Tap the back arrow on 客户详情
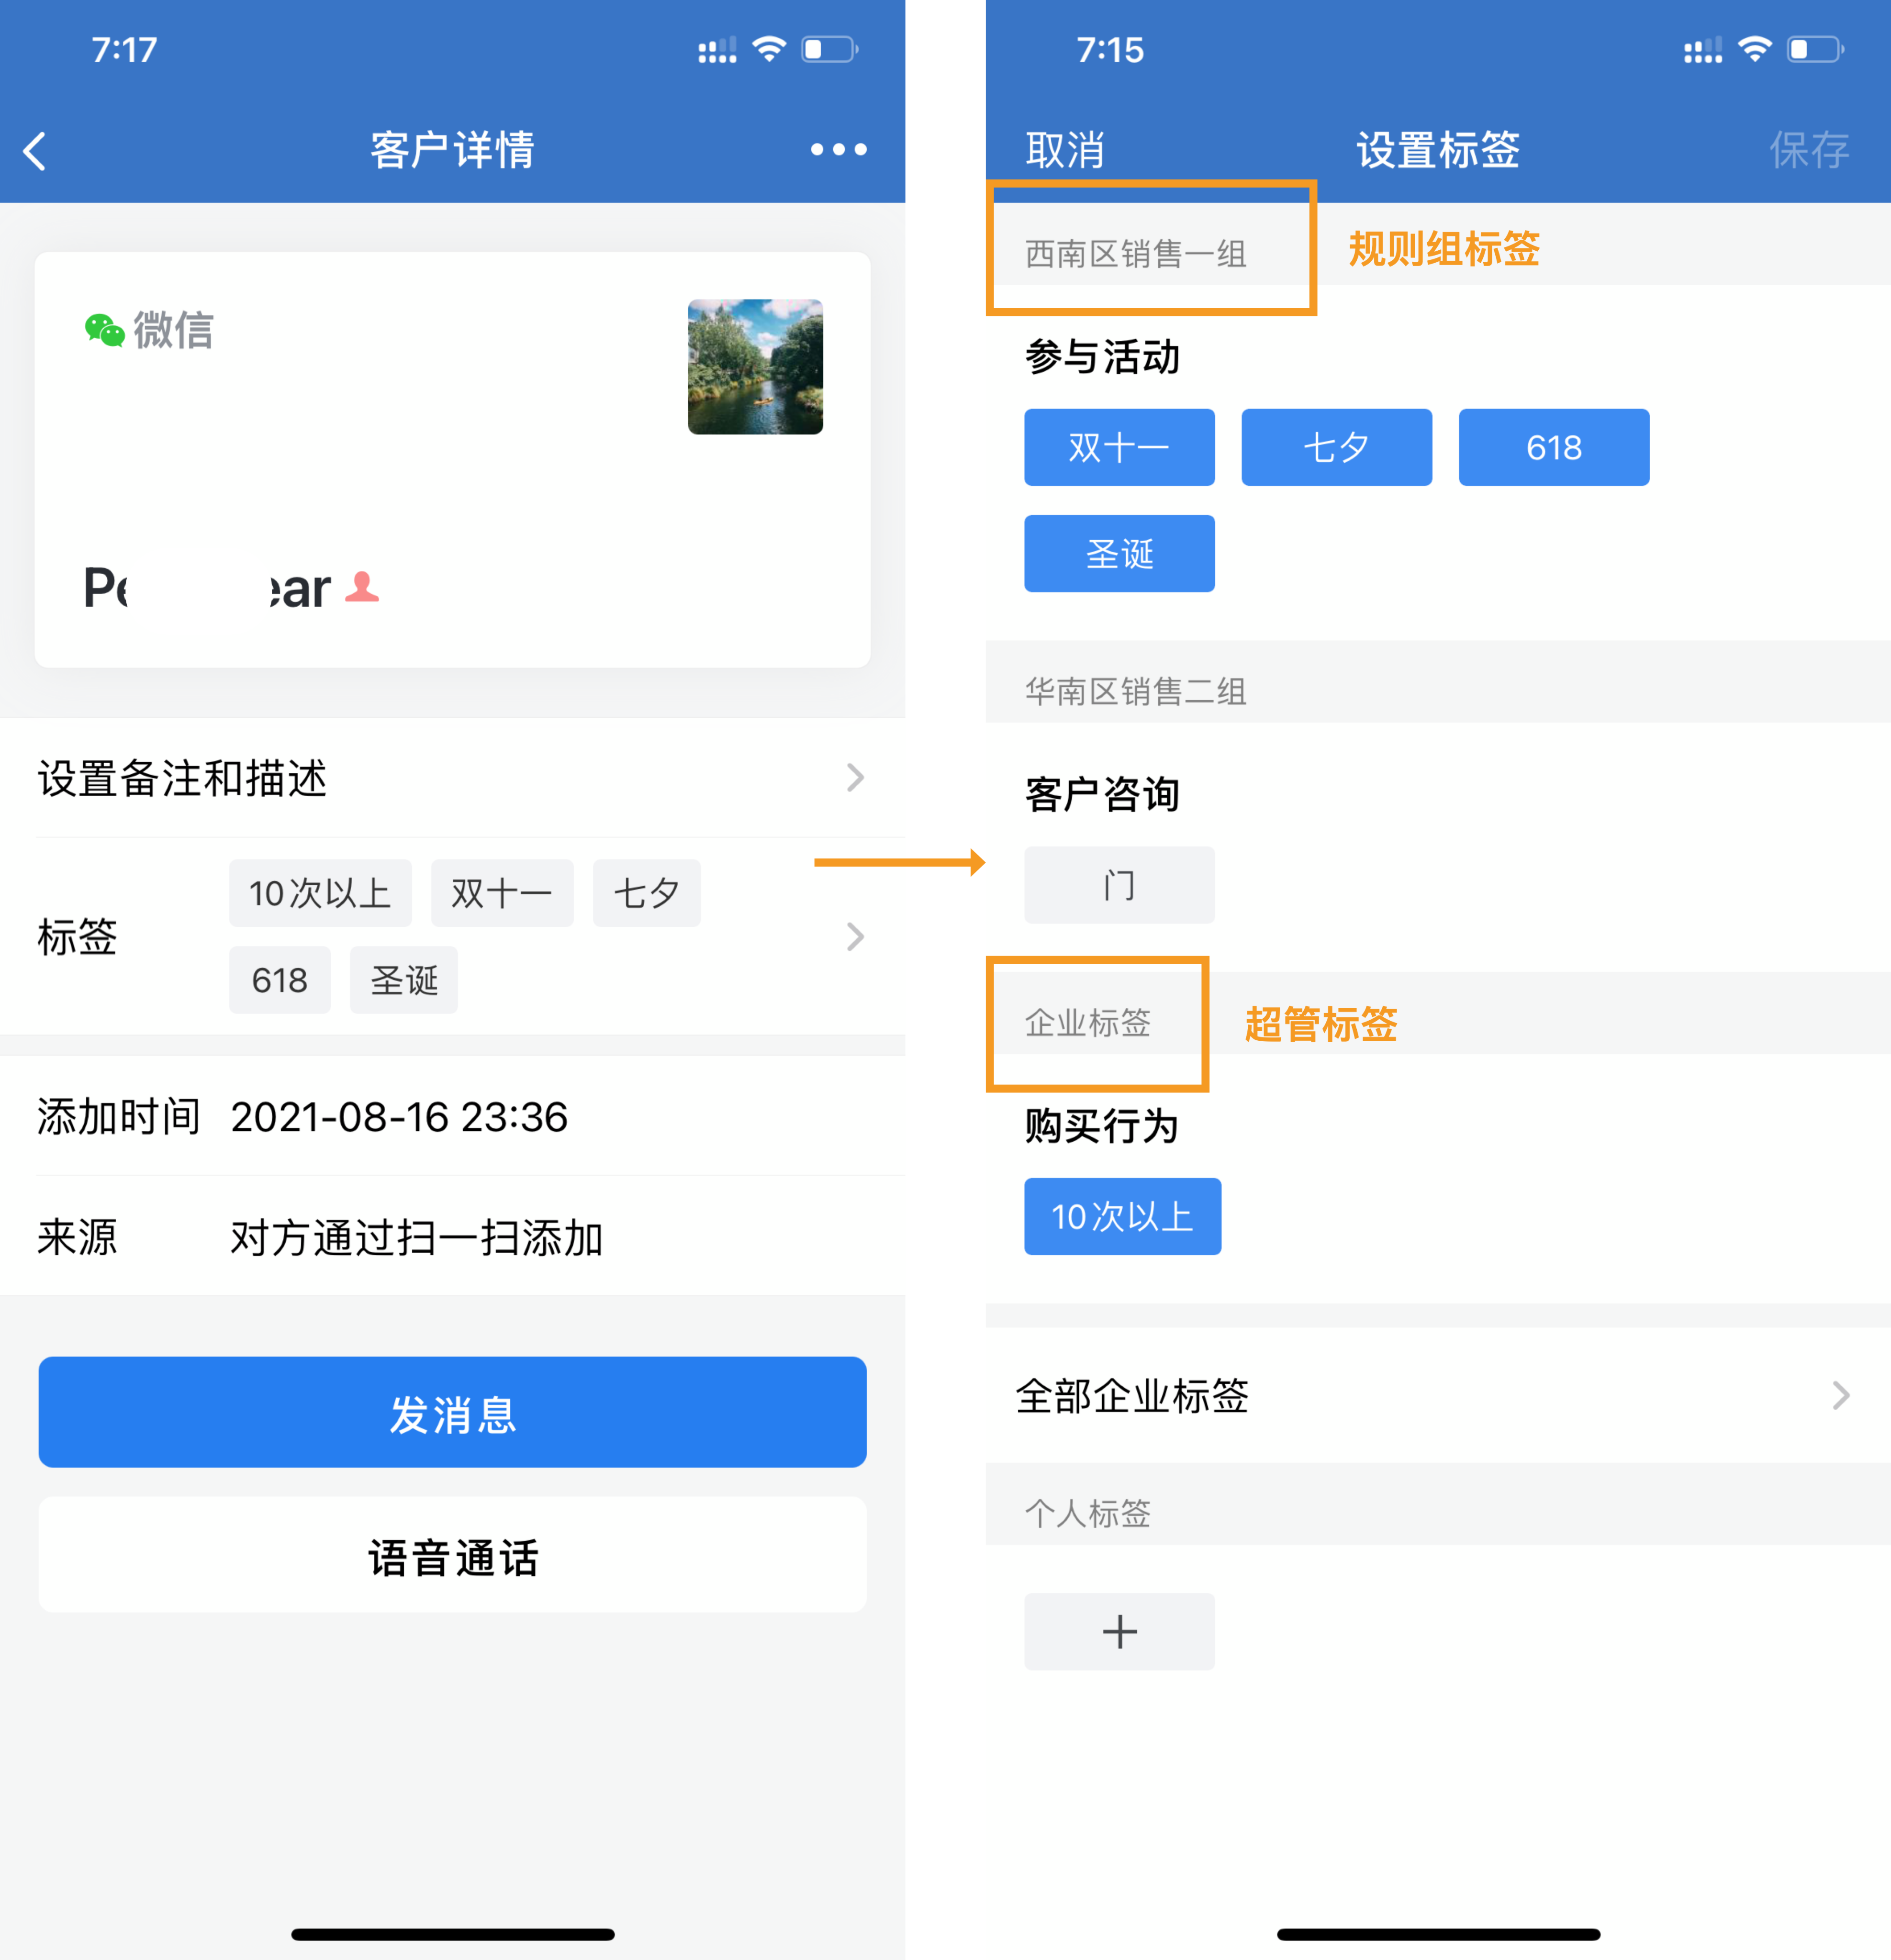 (35, 151)
